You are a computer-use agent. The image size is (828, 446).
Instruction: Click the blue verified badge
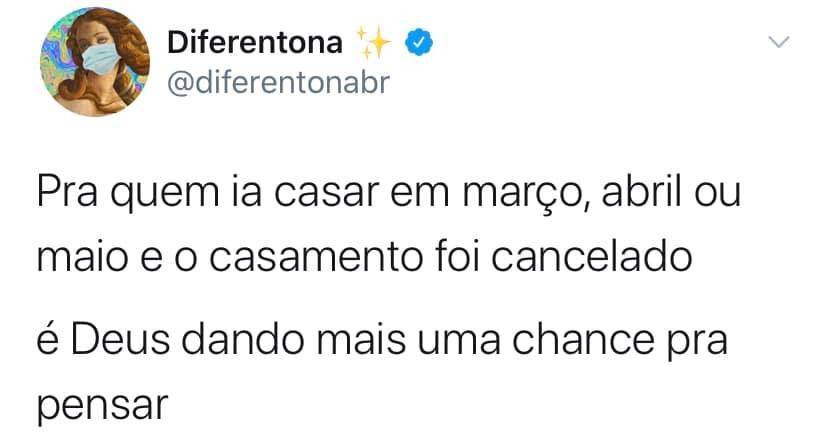coord(418,42)
